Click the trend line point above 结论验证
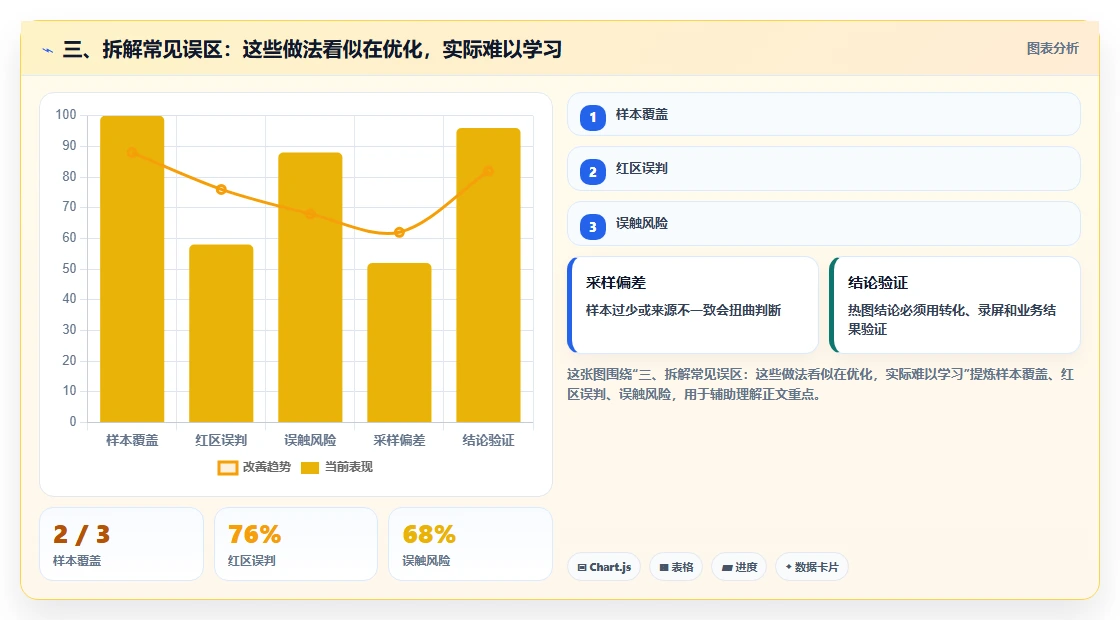This screenshot has width=1120, height=620. (489, 171)
